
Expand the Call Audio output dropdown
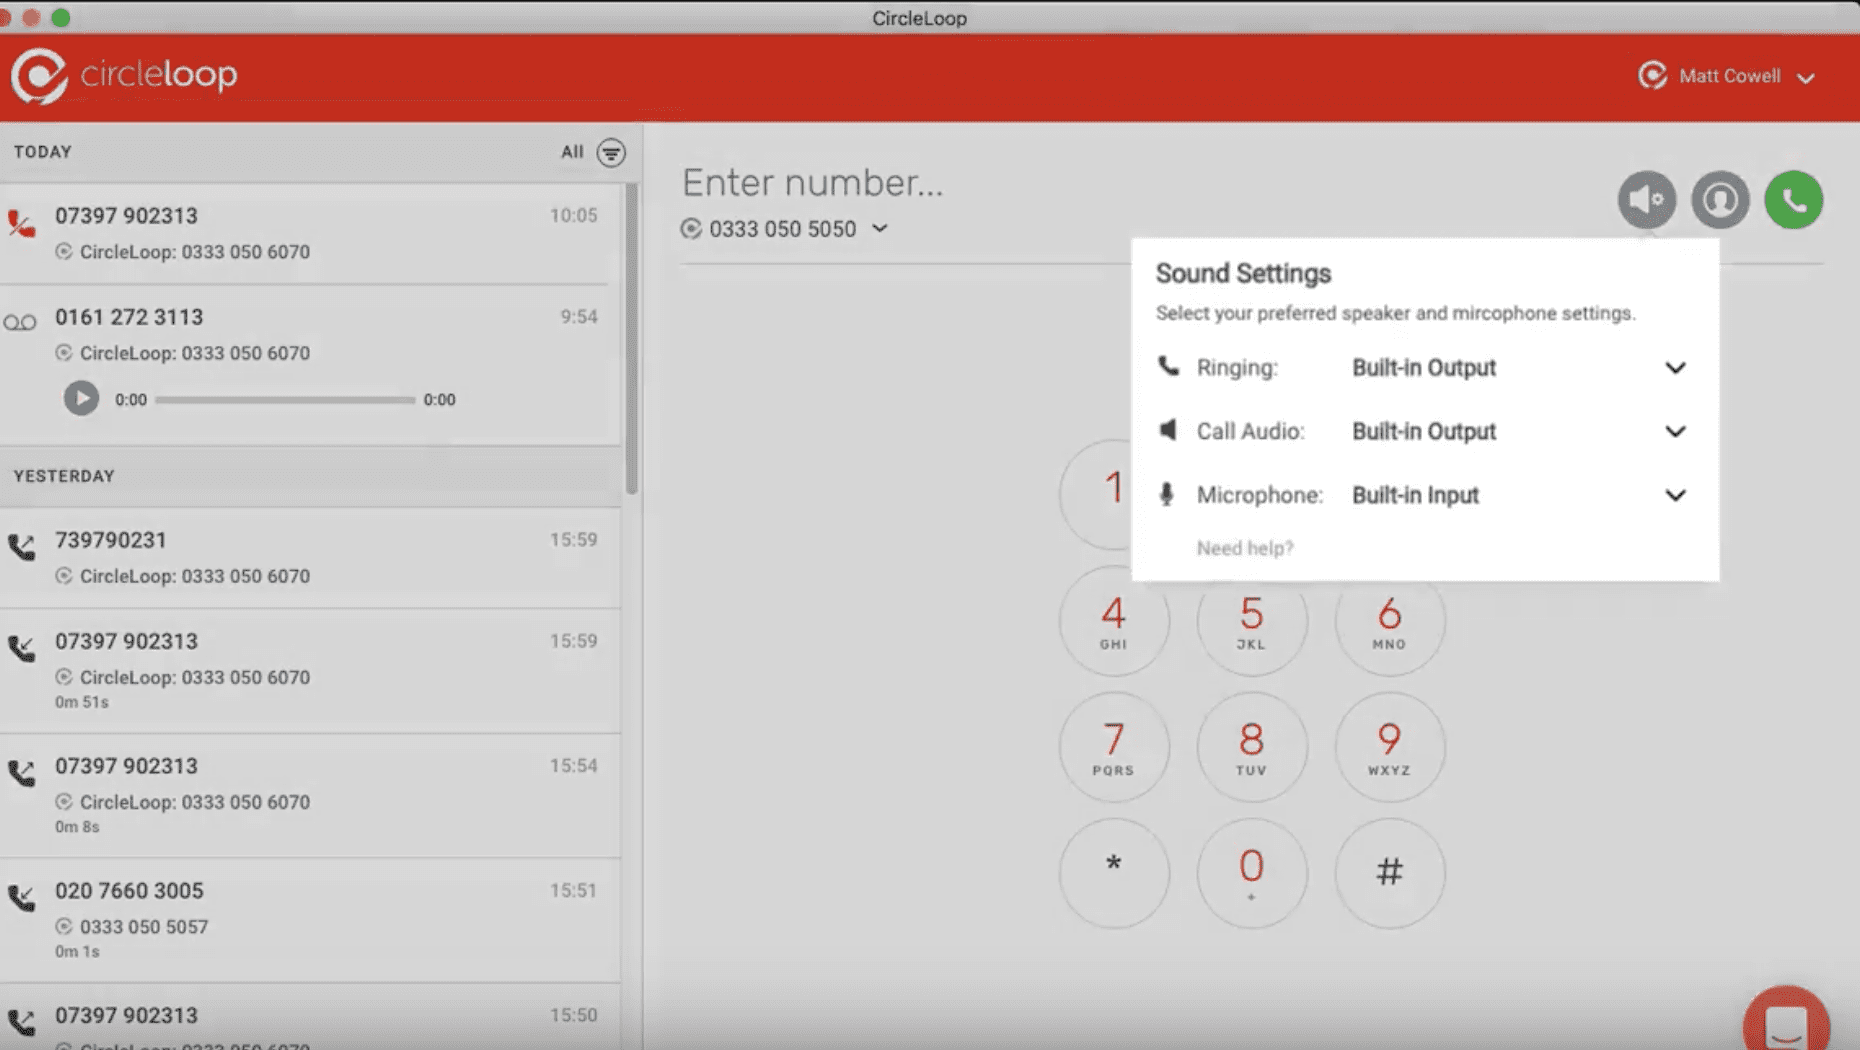coord(1675,432)
